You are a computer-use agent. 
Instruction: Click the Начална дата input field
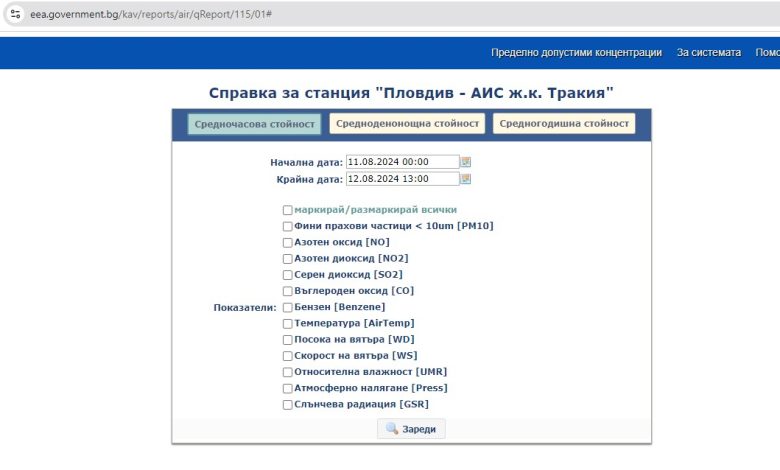[x=402, y=162]
